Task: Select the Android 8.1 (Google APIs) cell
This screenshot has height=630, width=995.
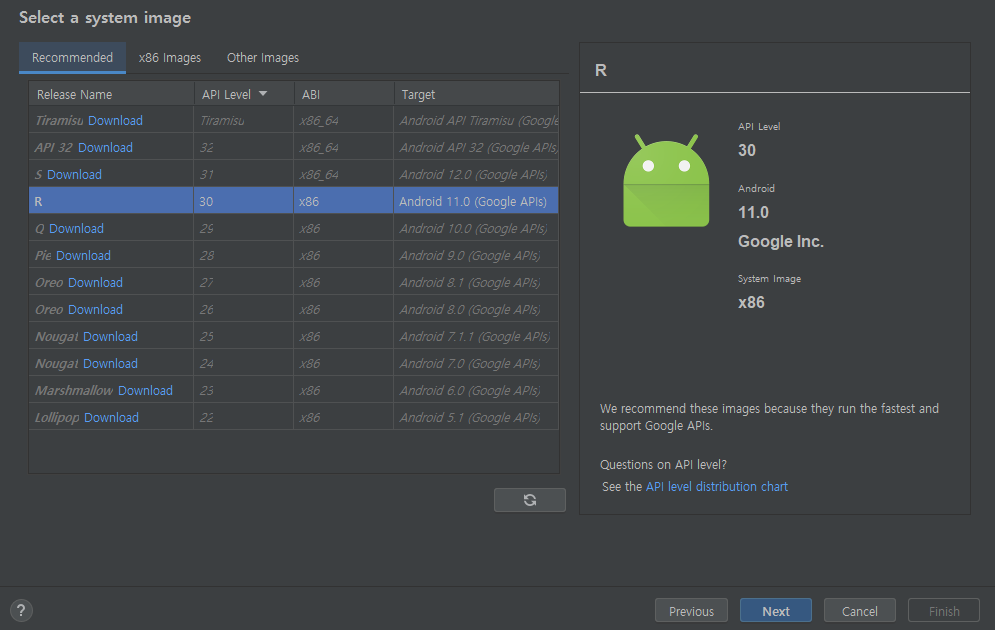Action: (x=476, y=282)
